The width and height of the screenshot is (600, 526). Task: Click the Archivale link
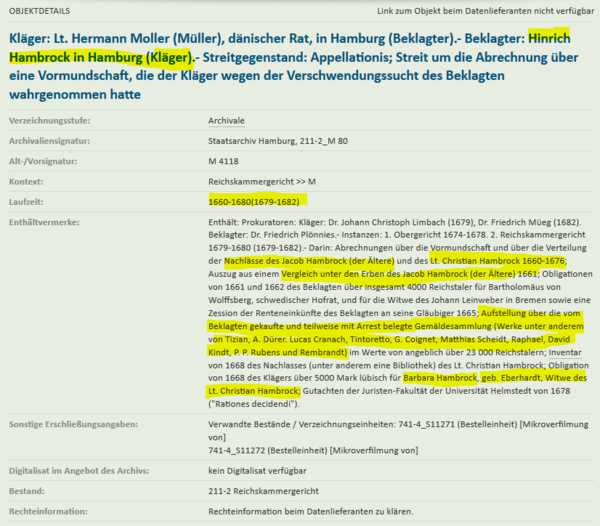(226, 120)
